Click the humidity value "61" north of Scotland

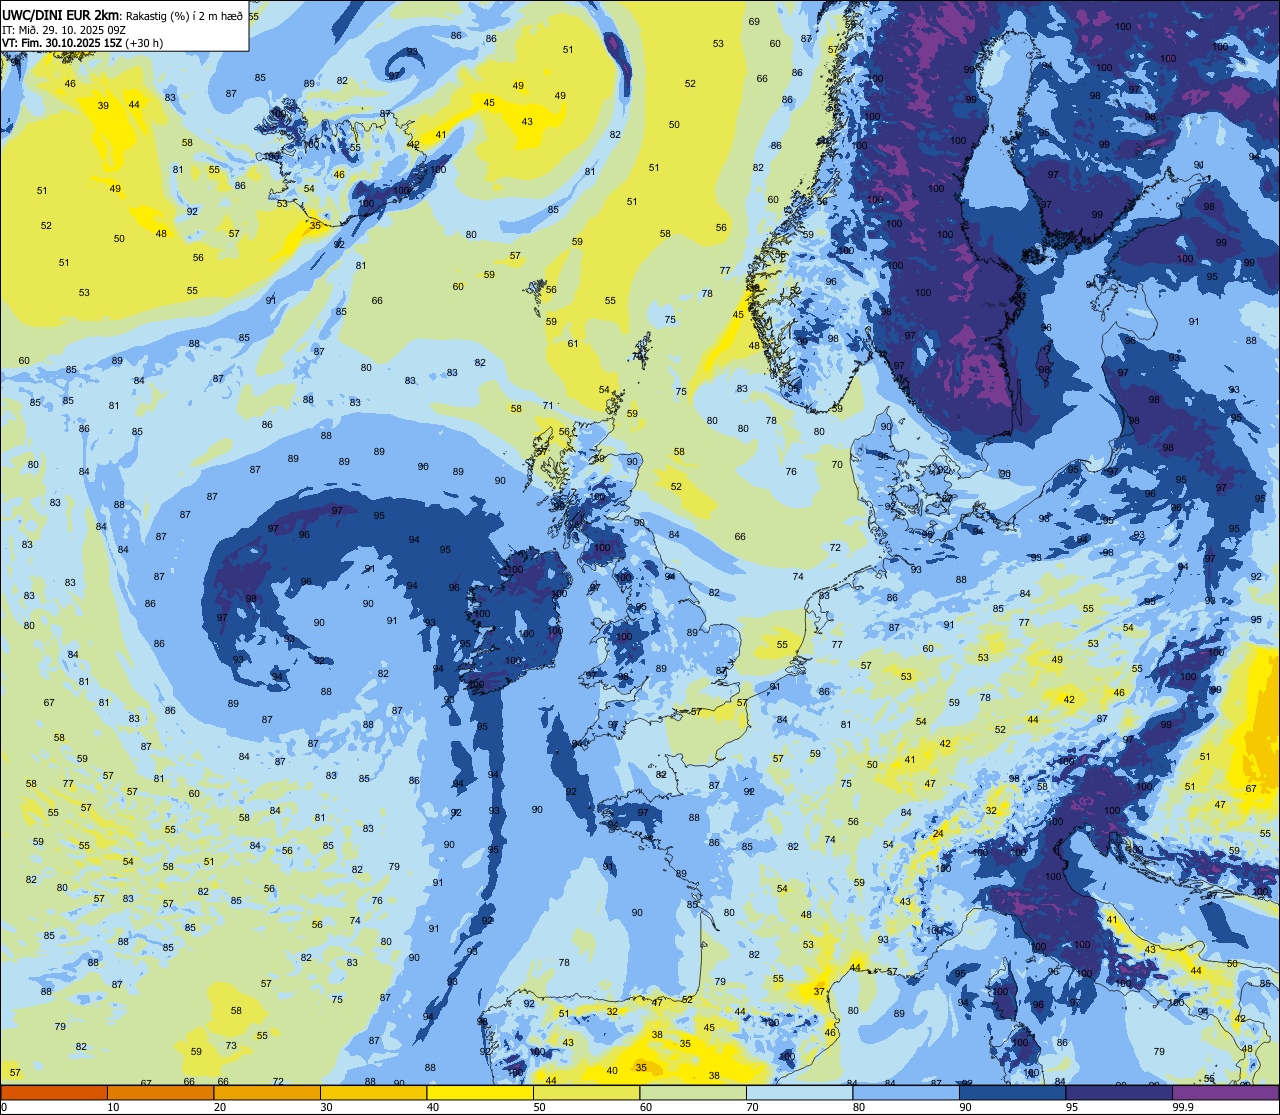tap(573, 343)
